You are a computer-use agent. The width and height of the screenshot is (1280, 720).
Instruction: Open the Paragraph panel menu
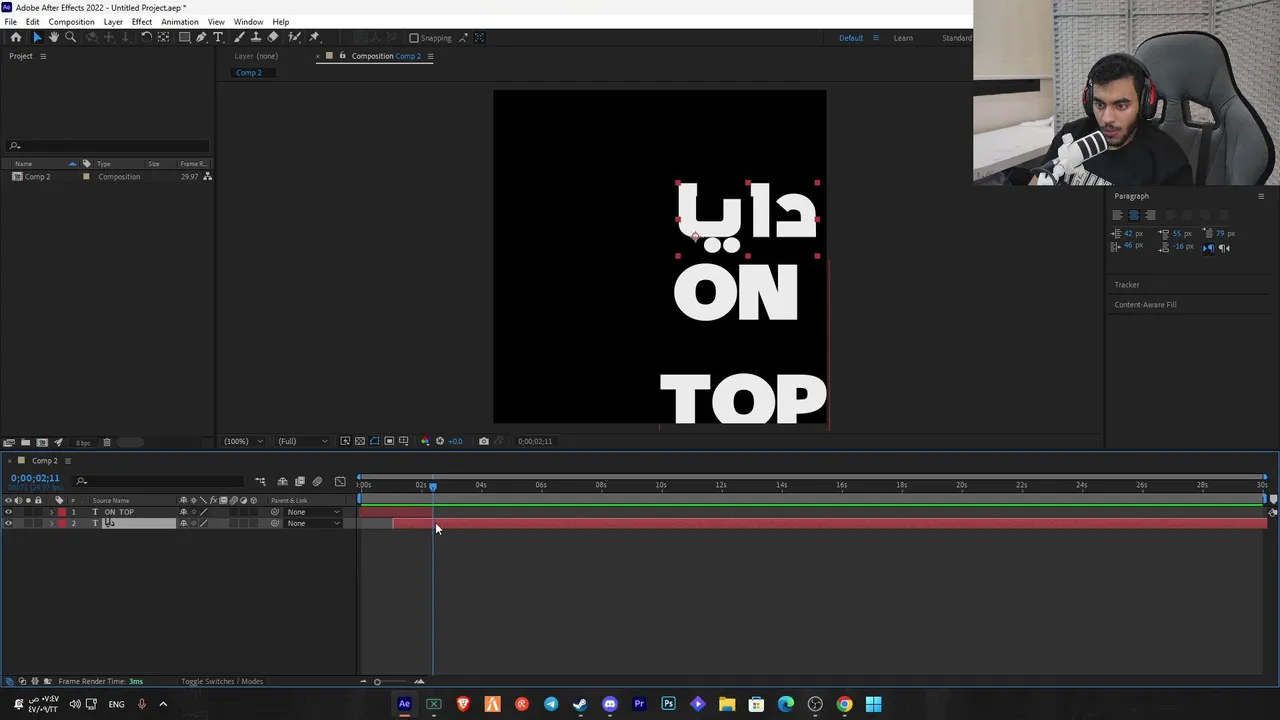[1260, 196]
